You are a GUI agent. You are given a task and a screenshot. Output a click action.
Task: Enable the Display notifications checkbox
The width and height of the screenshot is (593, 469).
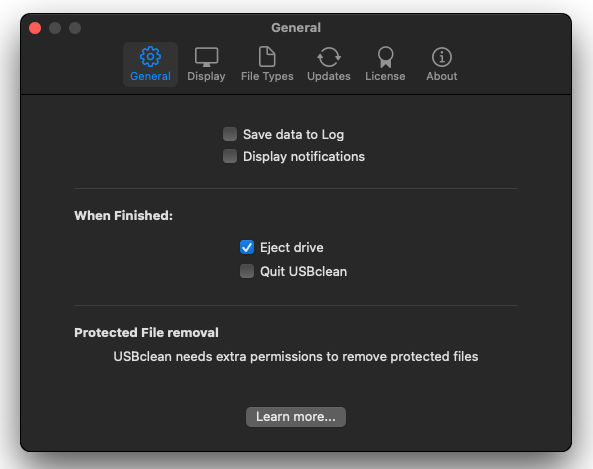pyautogui.click(x=230, y=156)
